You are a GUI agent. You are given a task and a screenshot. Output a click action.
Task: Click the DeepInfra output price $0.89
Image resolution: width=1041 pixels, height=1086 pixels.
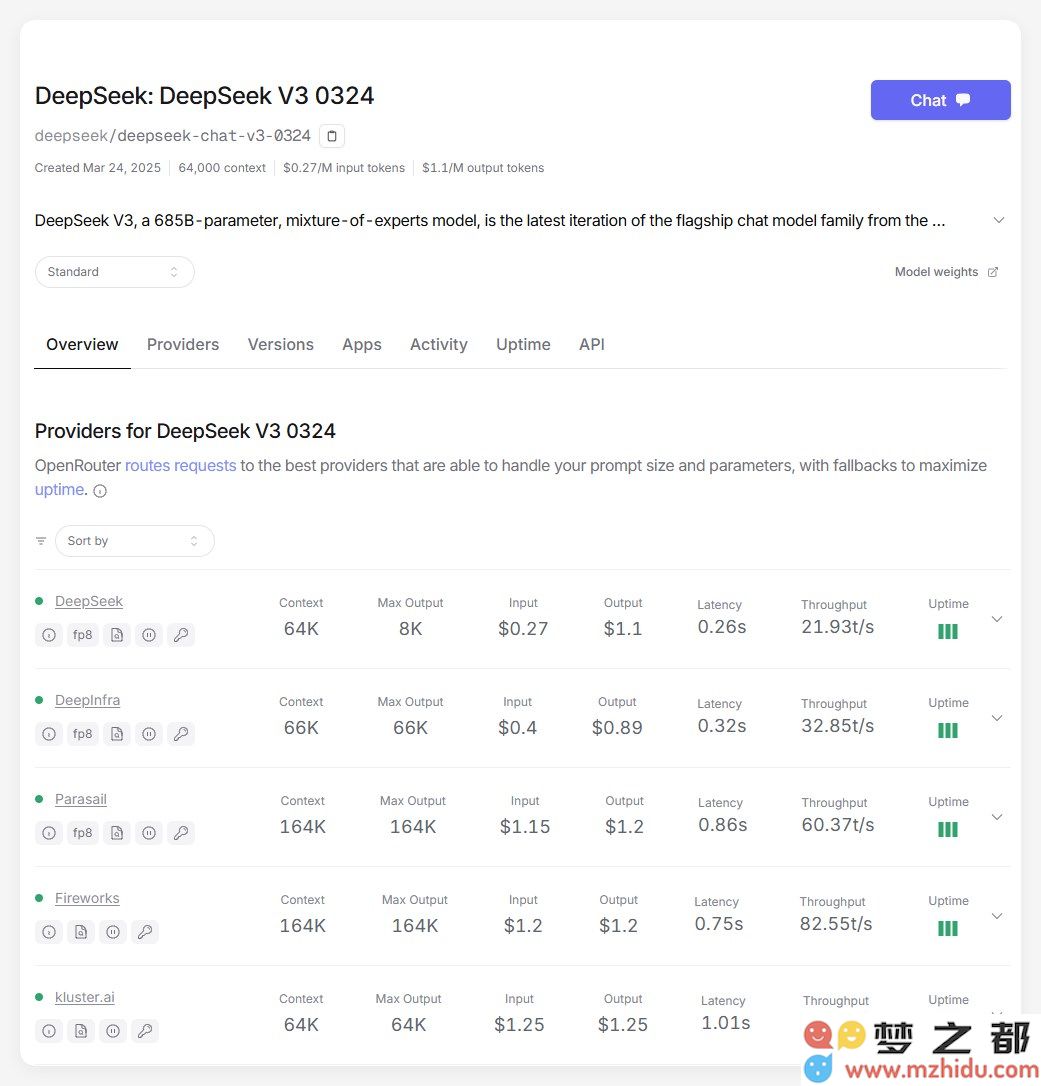617,728
